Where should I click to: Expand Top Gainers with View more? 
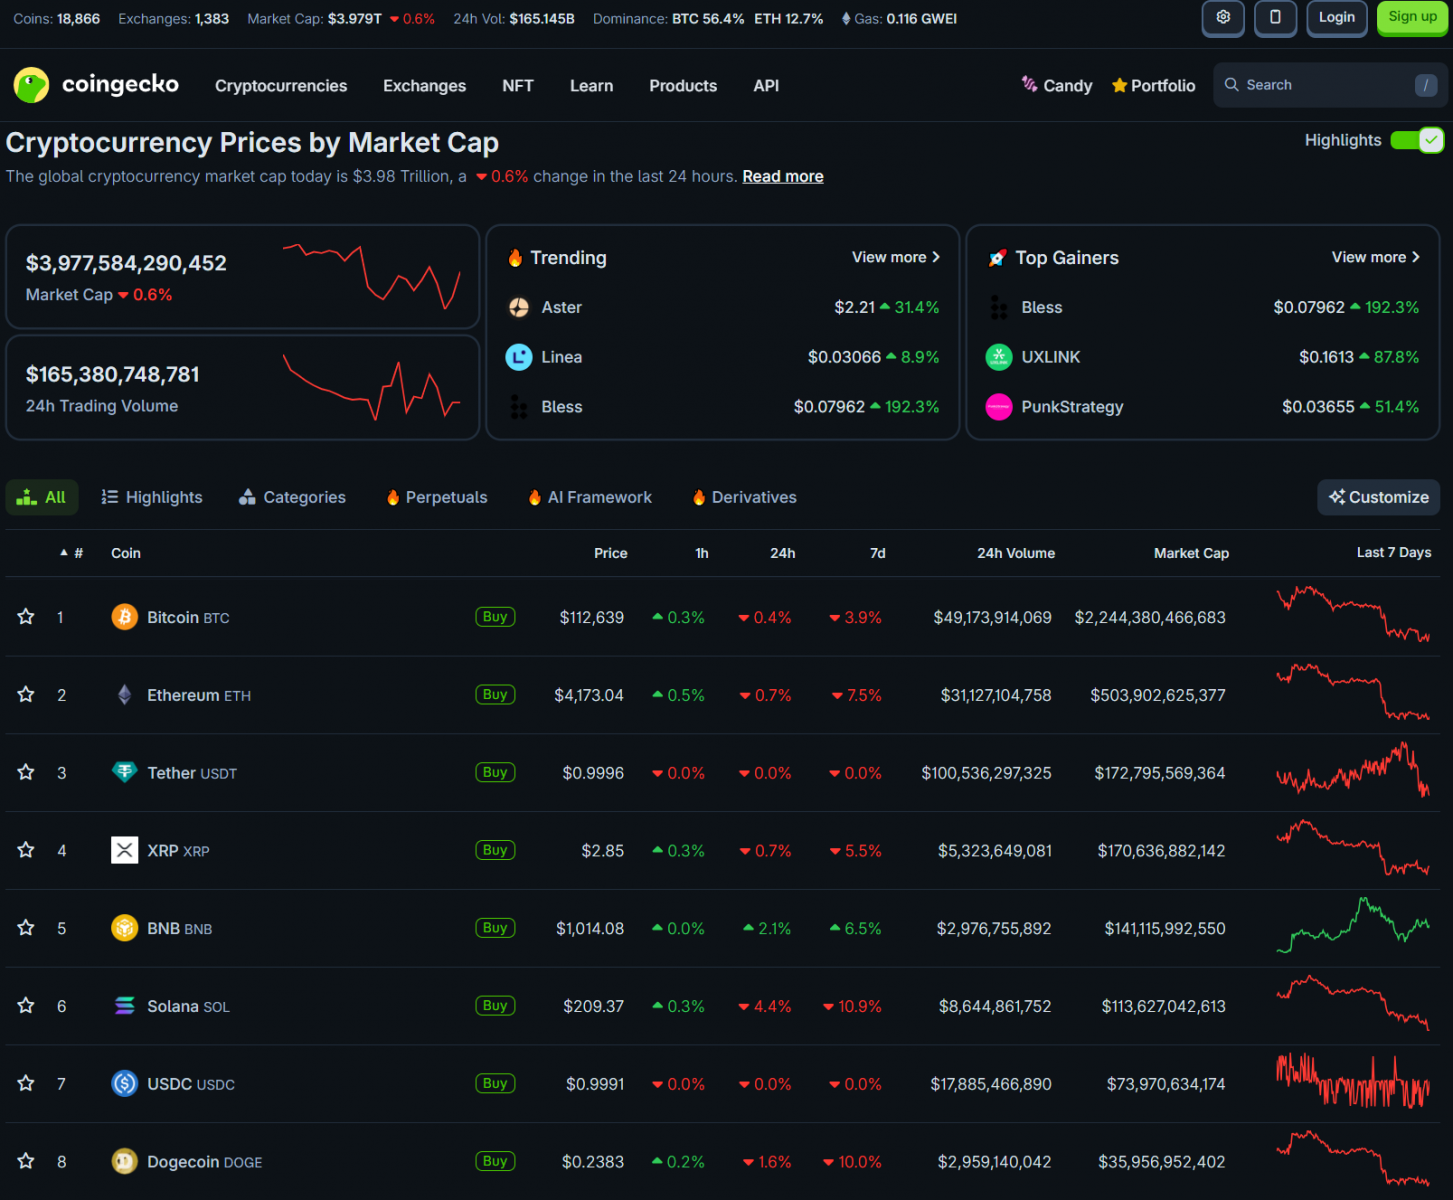pos(1373,257)
